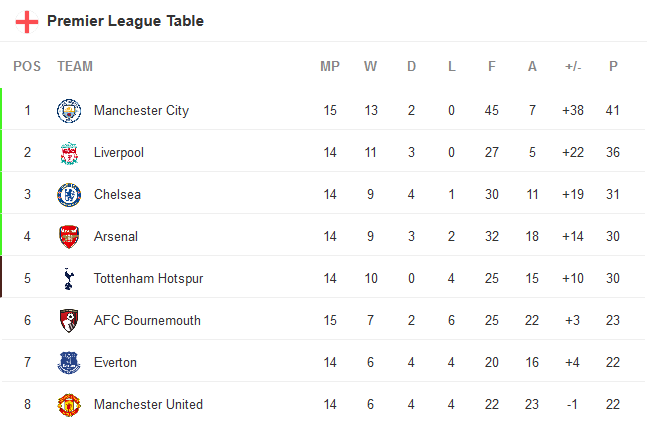
Task: Select the Tottenham Hotspur team name
Action: tap(148, 279)
